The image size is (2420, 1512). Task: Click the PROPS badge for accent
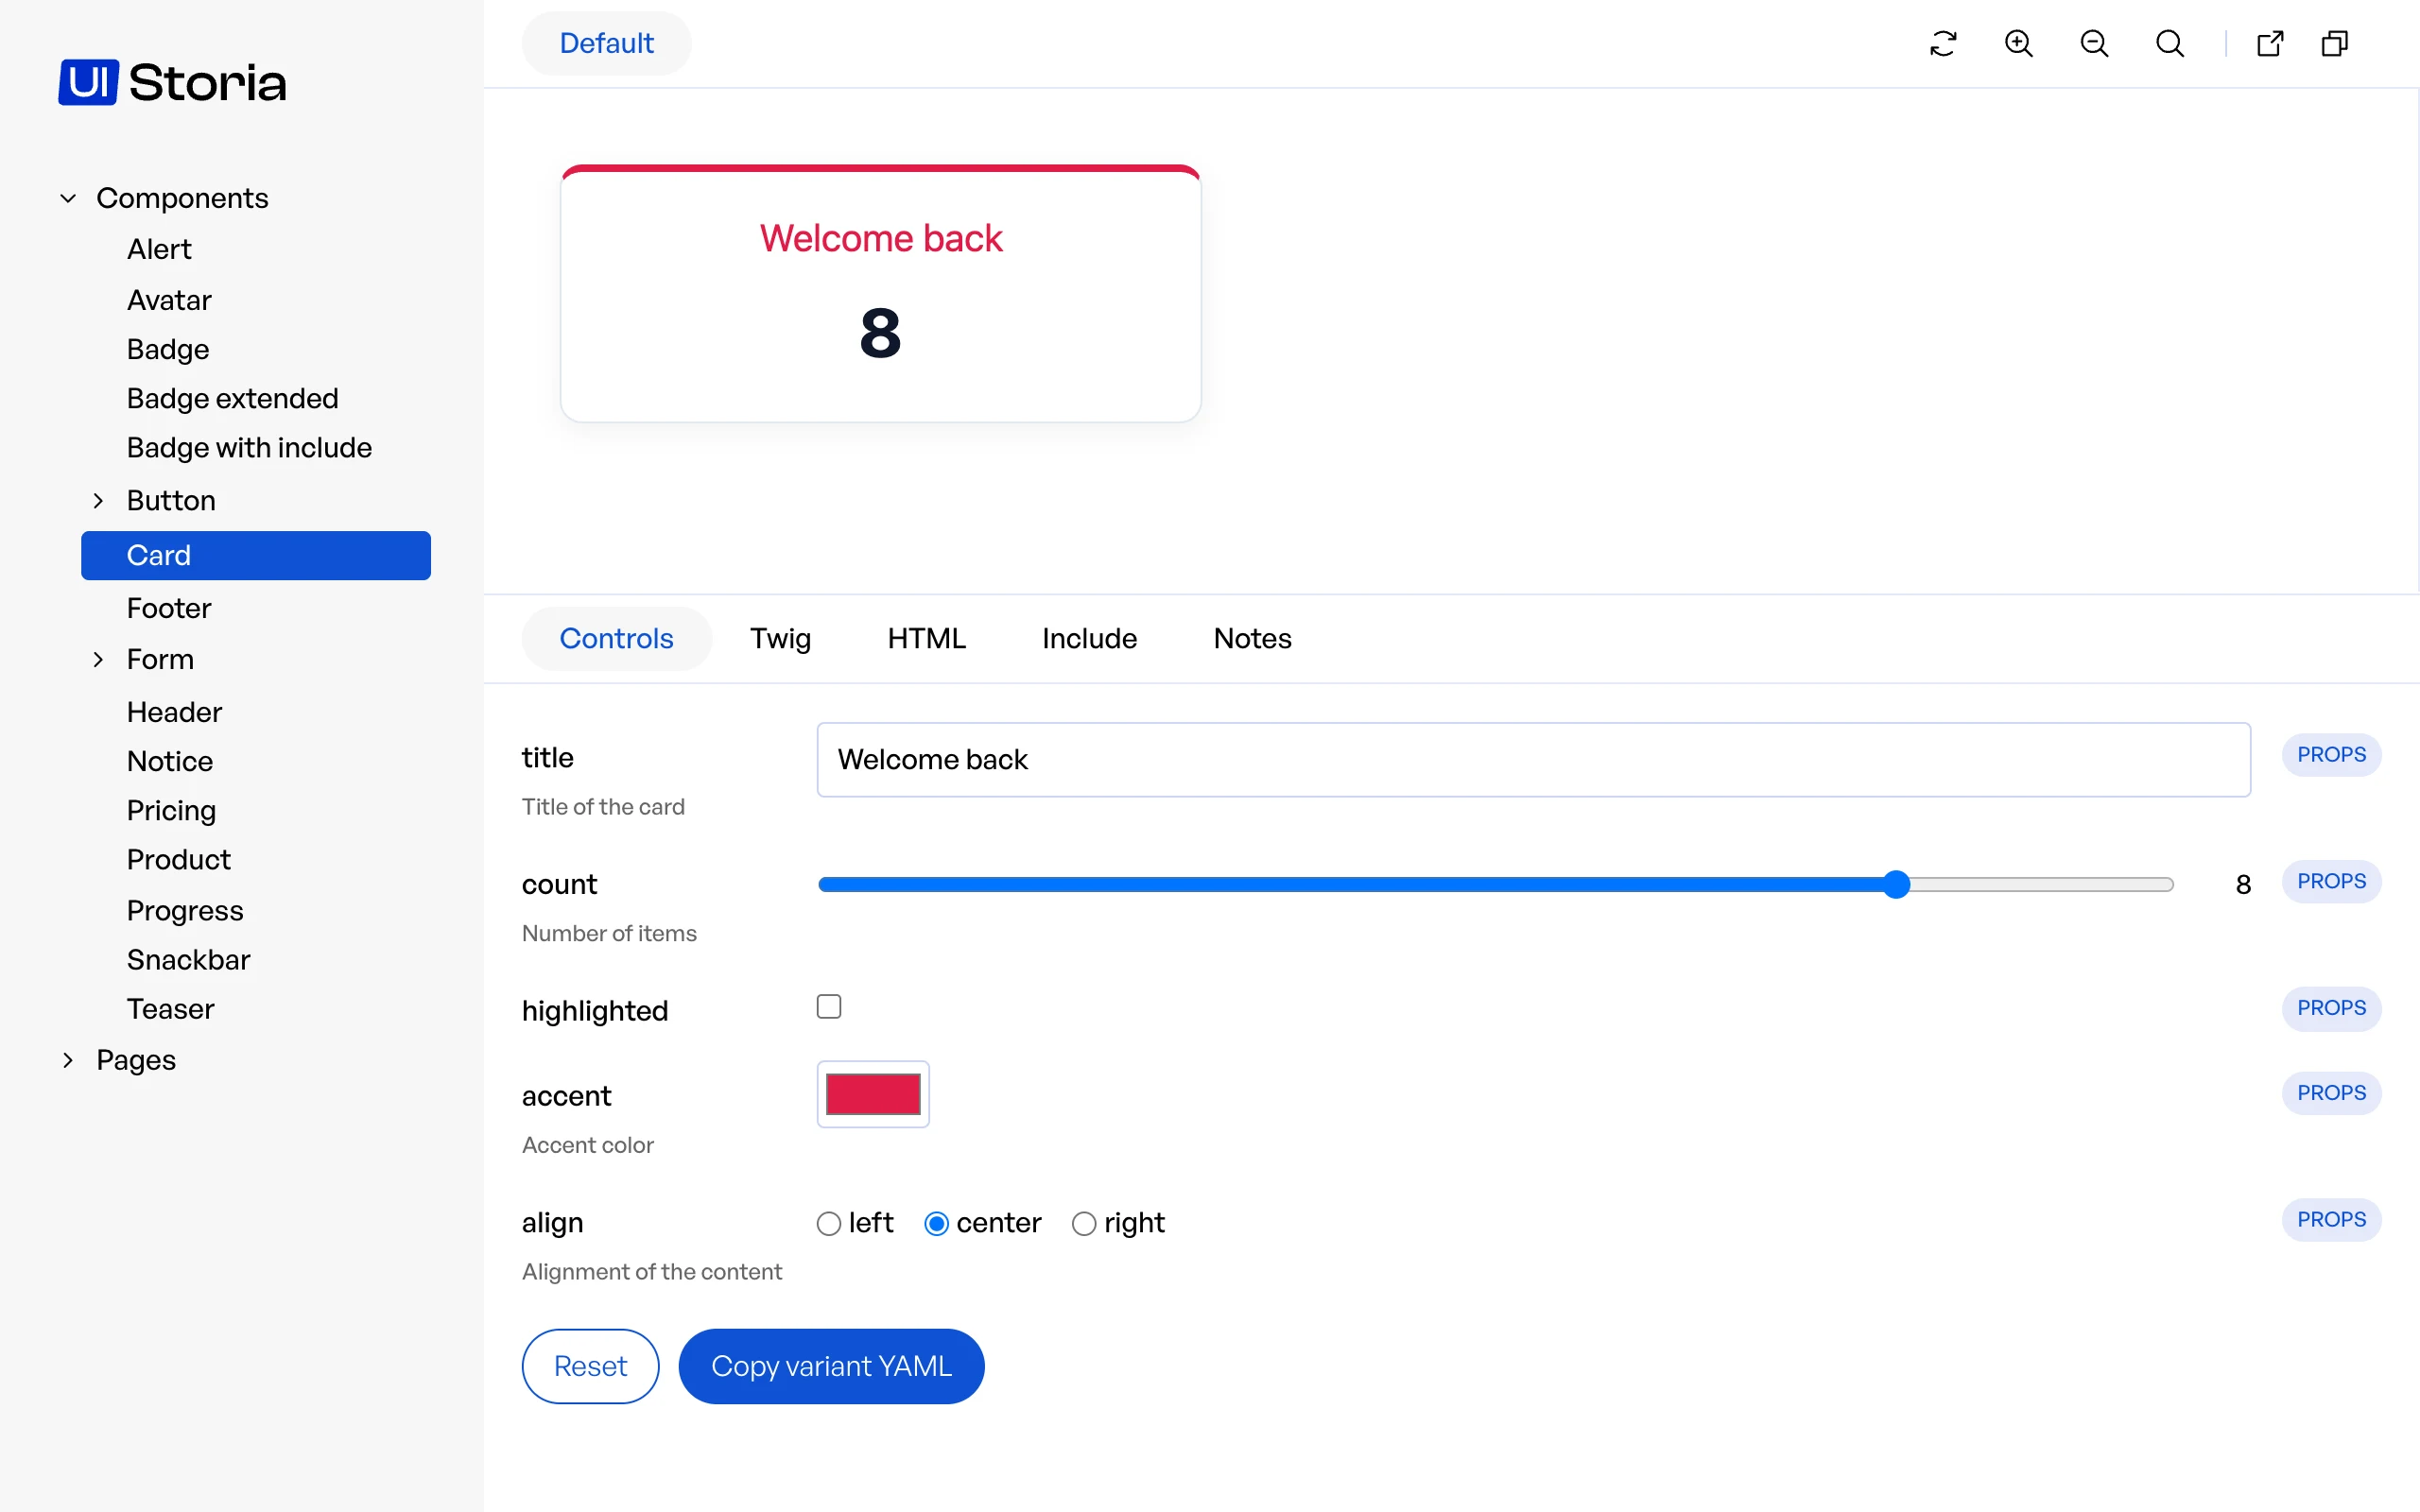[x=2331, y=1093]
